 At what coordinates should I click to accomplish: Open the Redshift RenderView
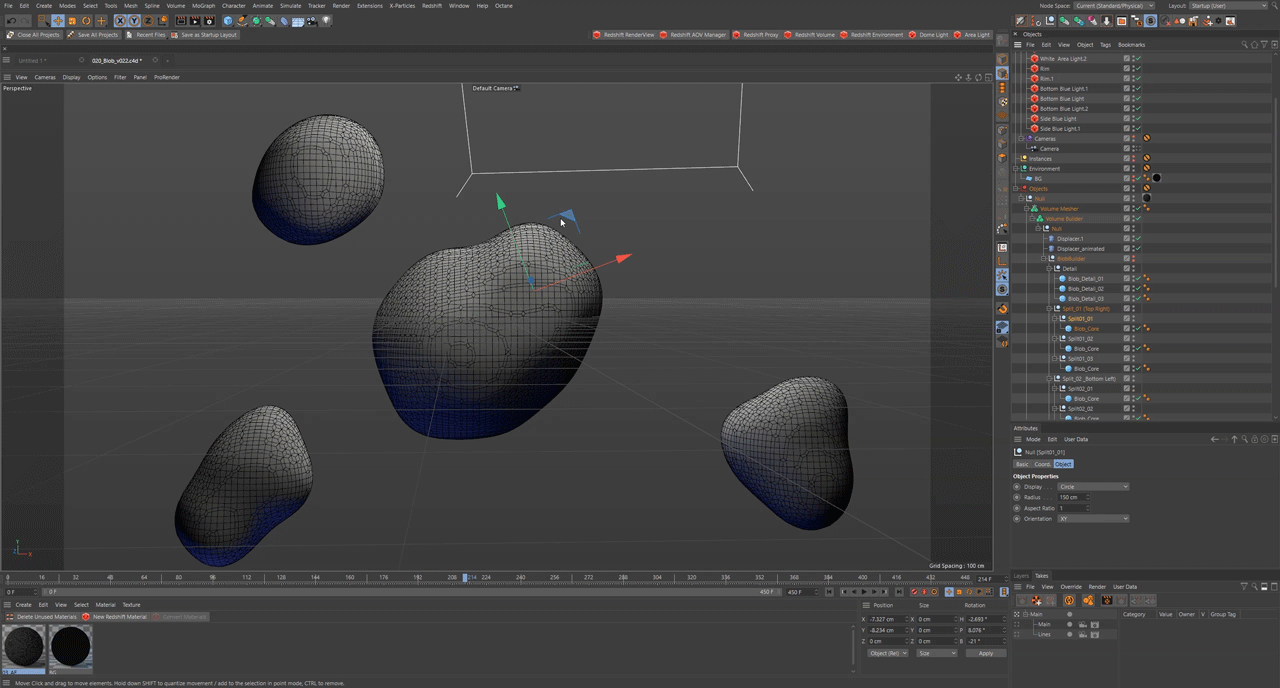click(624, 35)
